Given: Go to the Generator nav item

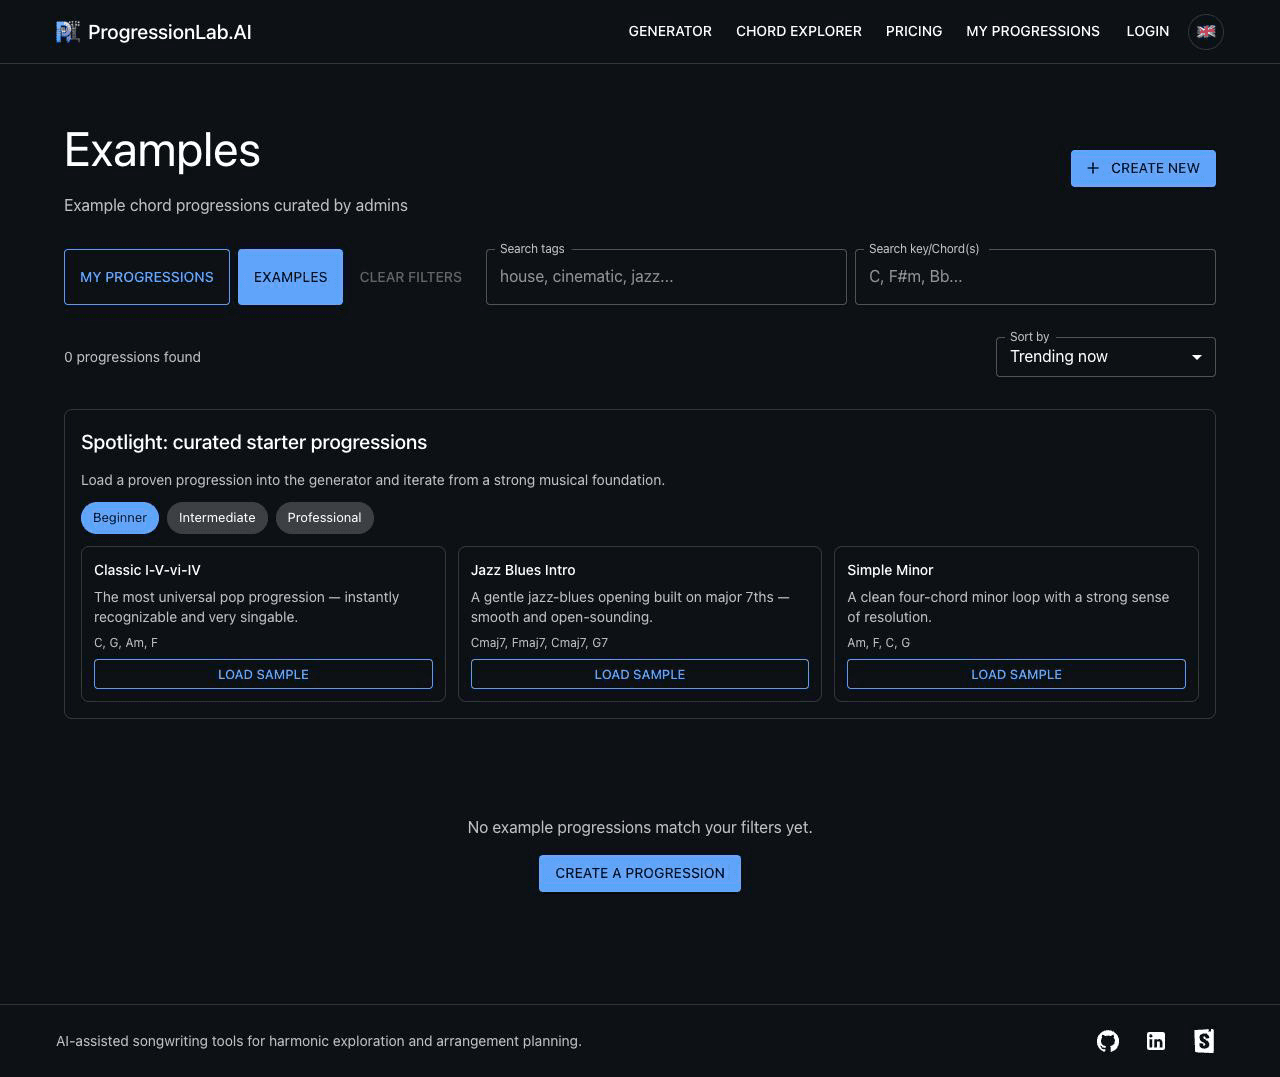Looking at the screenshot, I should click(x=670, y=32).
